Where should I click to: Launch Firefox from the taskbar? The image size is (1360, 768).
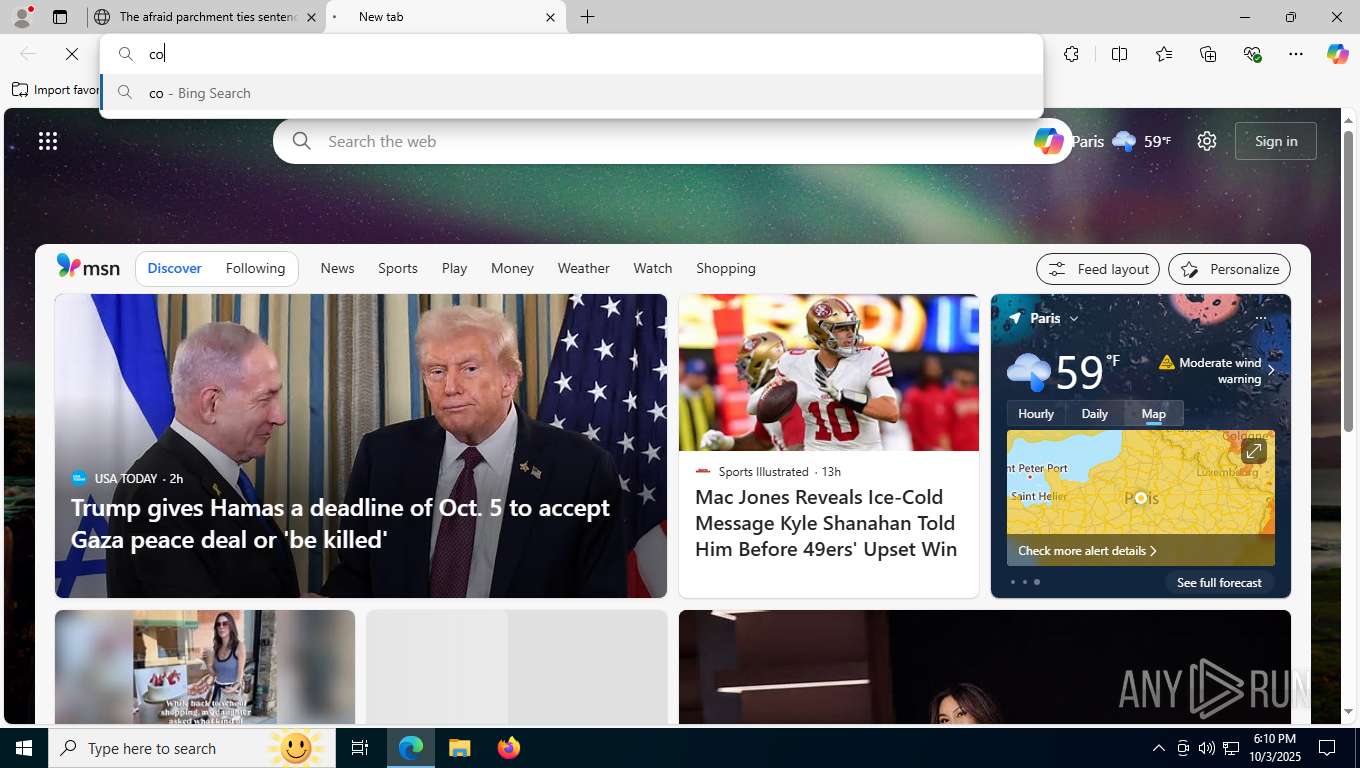508,748
